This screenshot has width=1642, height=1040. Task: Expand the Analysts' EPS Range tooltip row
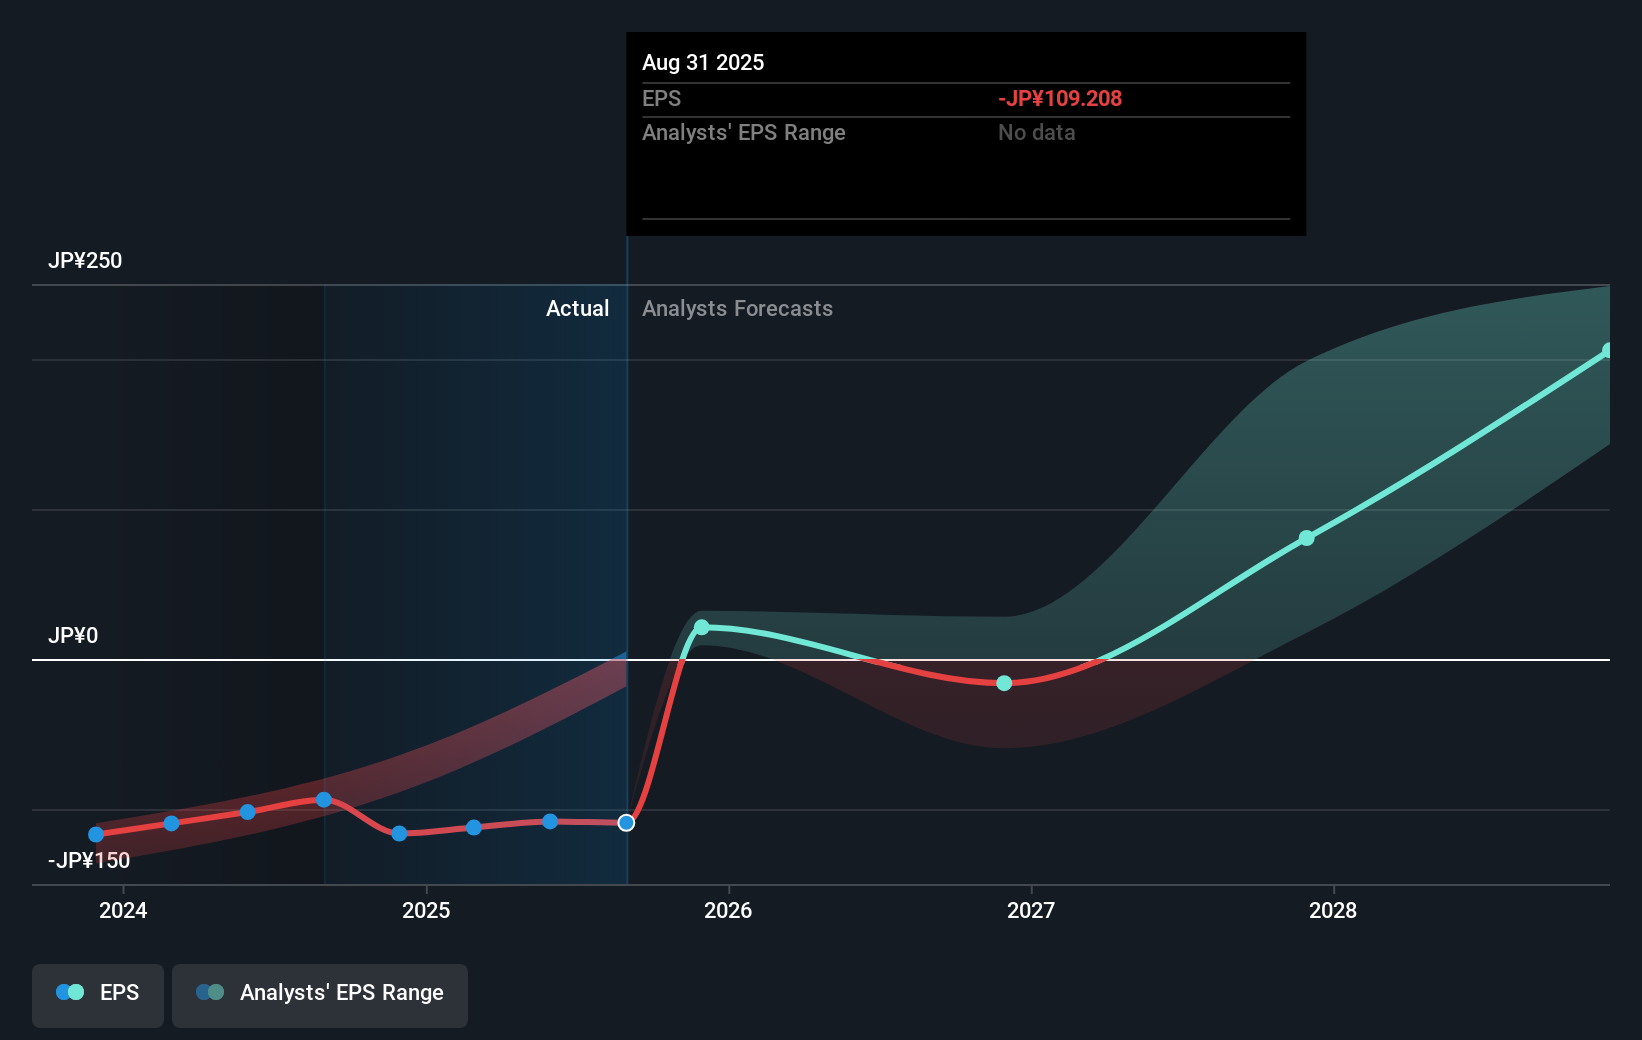pyautogui.click(x=743, y=132)
